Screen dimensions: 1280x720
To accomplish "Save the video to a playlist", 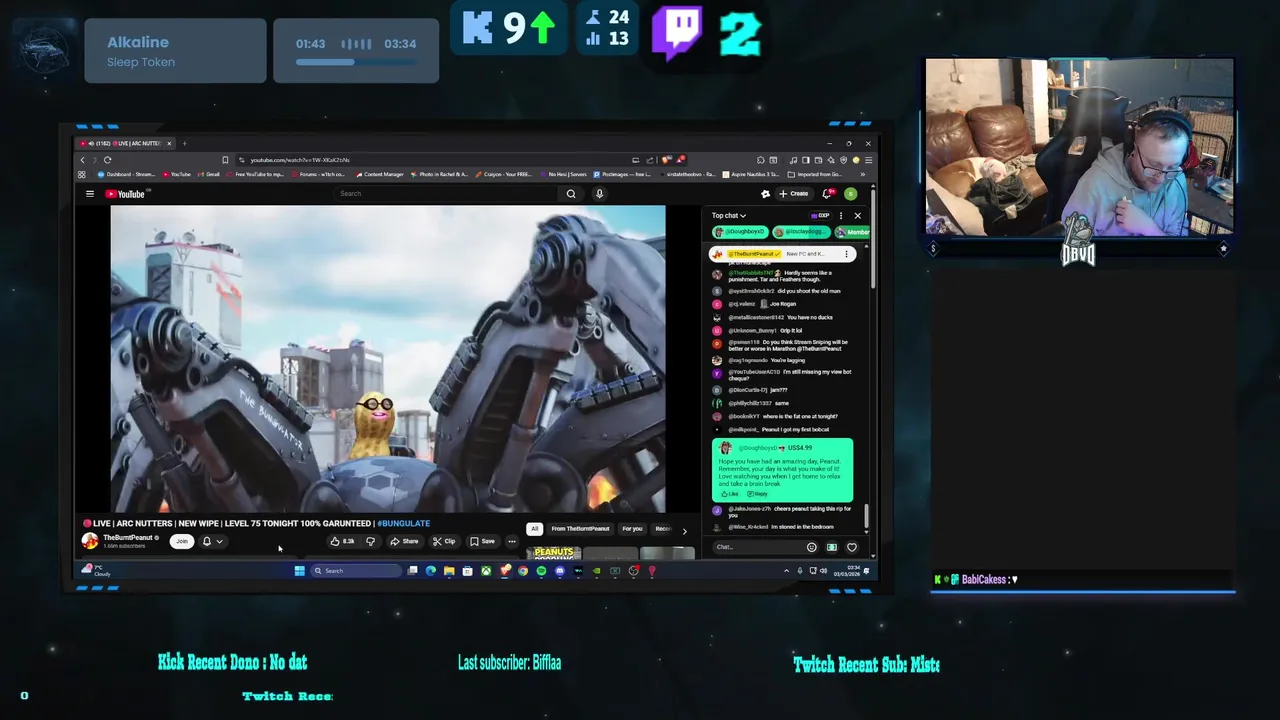I will tap(482, 541).
